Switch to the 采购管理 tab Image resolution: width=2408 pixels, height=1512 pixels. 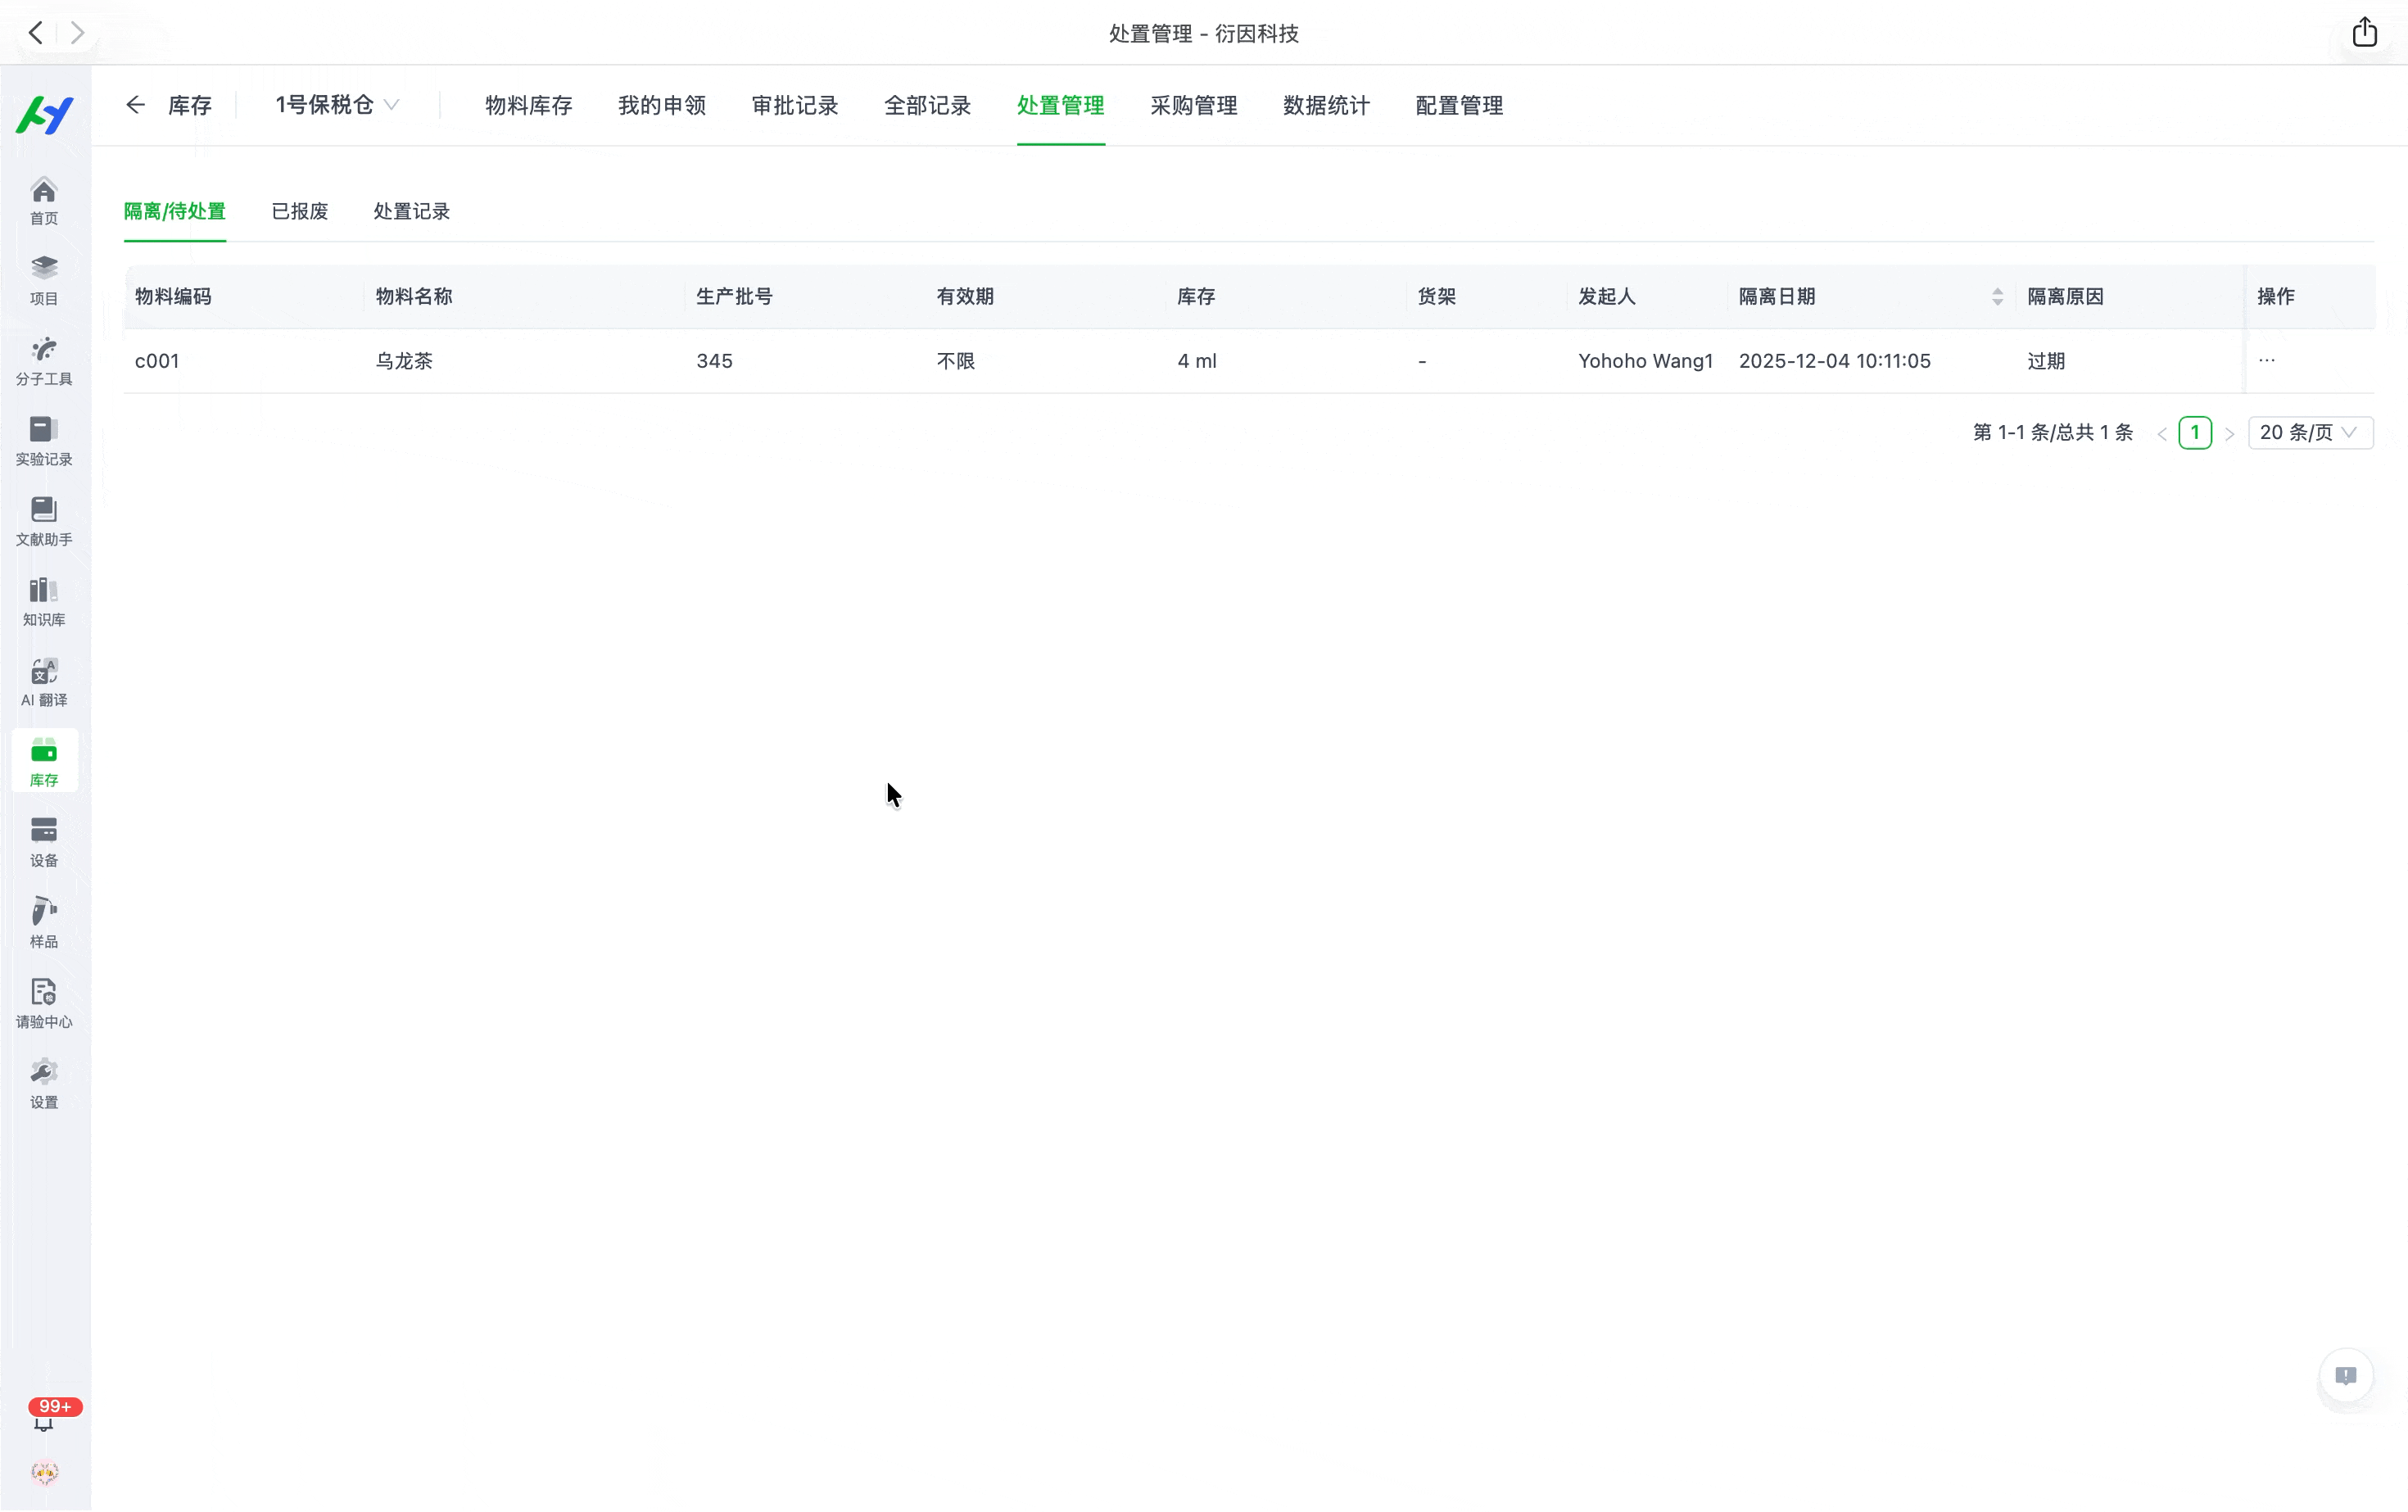1193,105
